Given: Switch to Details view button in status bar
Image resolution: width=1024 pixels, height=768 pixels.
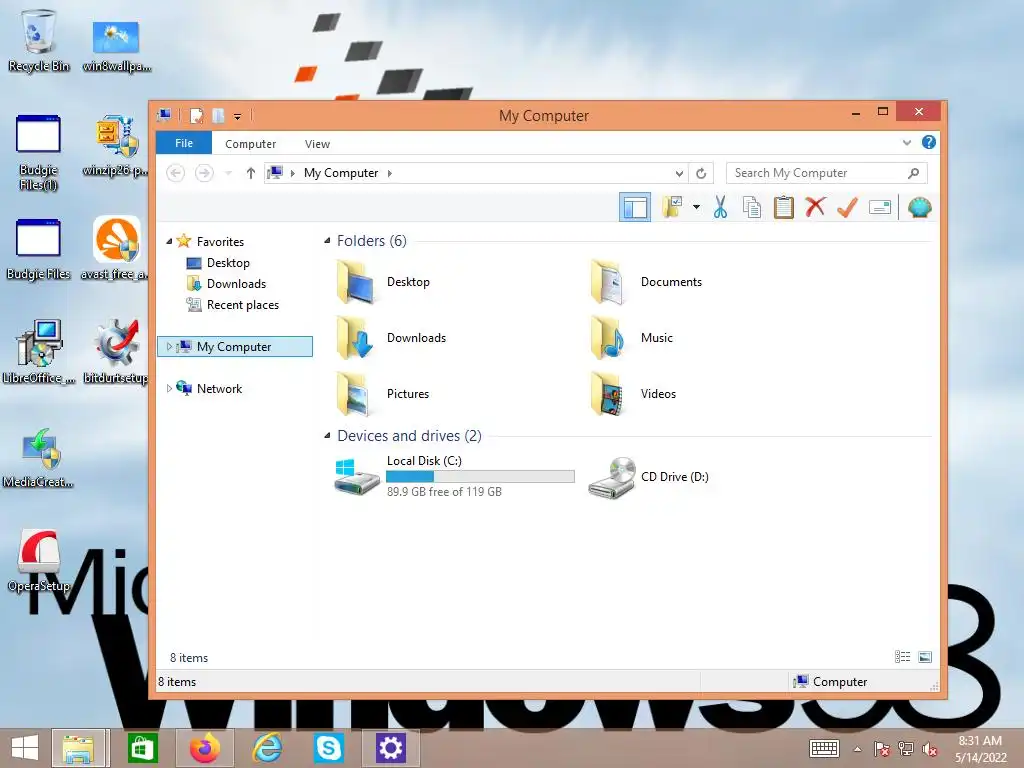Looking at the screenshot, I should pyautogui.click(x=903, y=657).
